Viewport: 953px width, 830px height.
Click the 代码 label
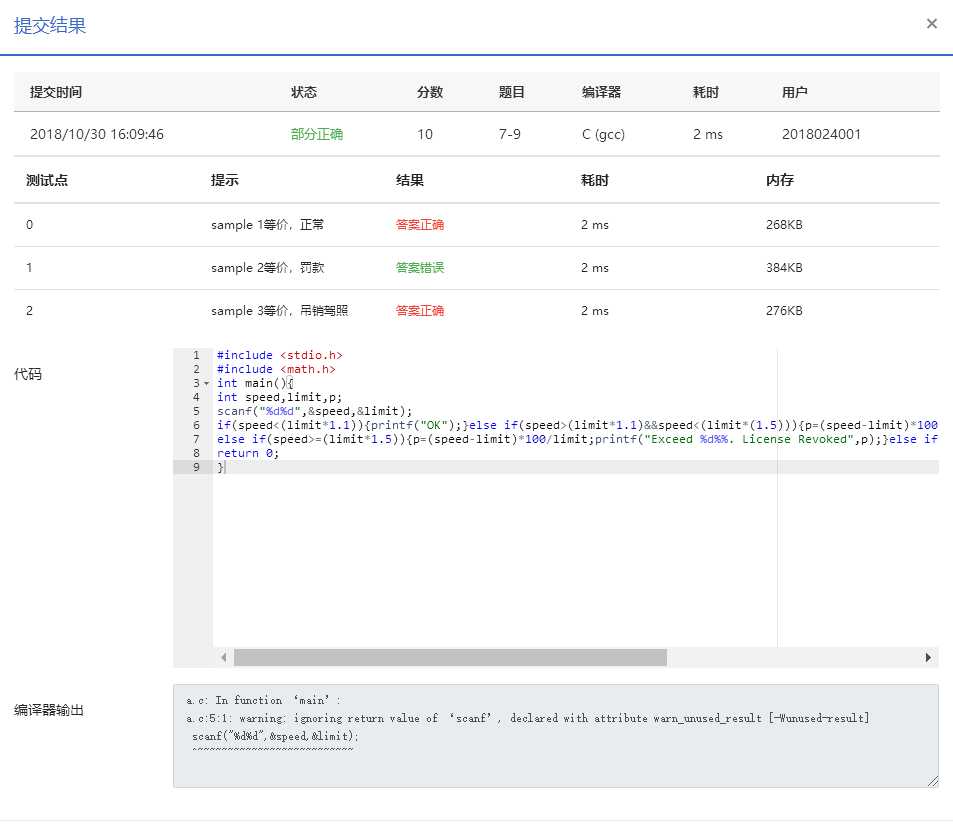click(28, 374)
